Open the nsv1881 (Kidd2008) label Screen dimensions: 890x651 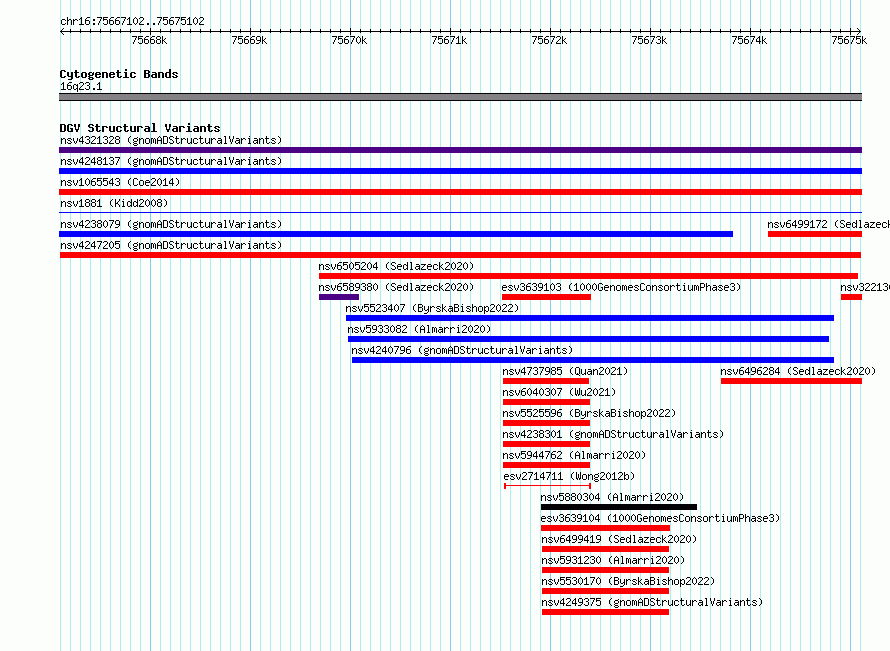114,203
